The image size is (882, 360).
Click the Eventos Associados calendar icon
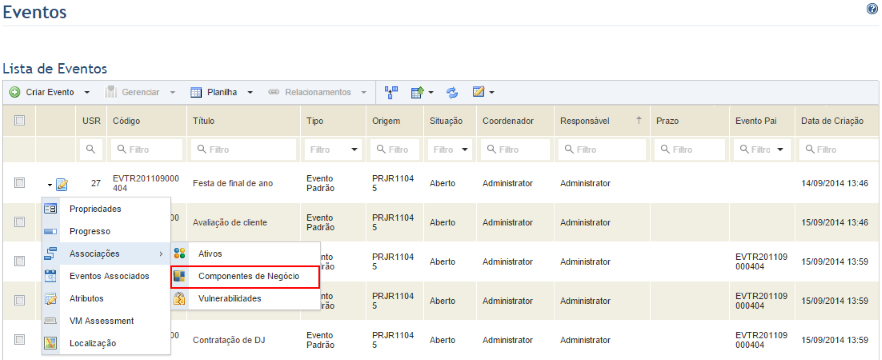point(50,276)
